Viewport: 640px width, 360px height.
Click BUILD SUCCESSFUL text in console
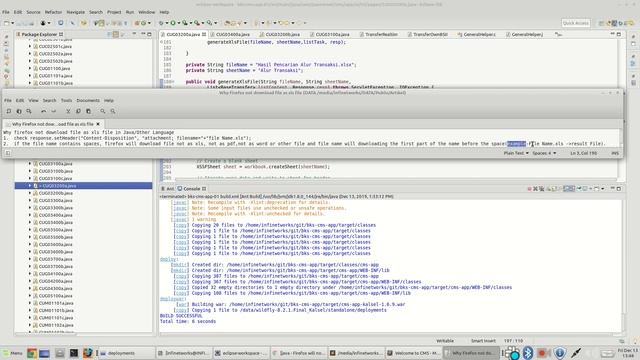(181, 316)
